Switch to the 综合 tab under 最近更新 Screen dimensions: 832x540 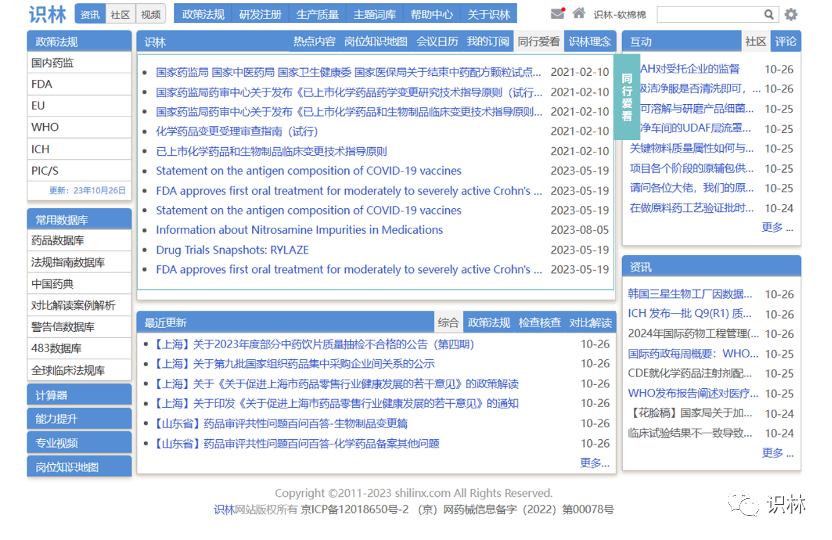(448, 322)
